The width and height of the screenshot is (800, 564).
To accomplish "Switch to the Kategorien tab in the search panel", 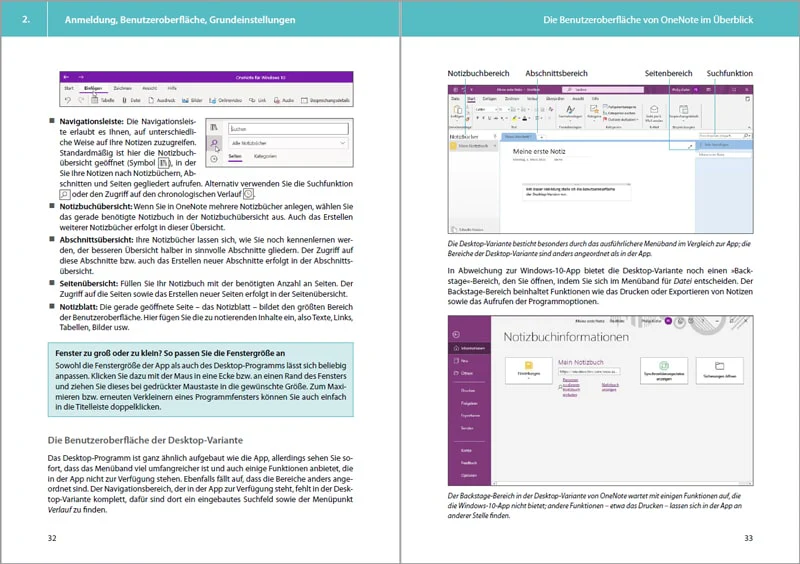I will 265,156.
